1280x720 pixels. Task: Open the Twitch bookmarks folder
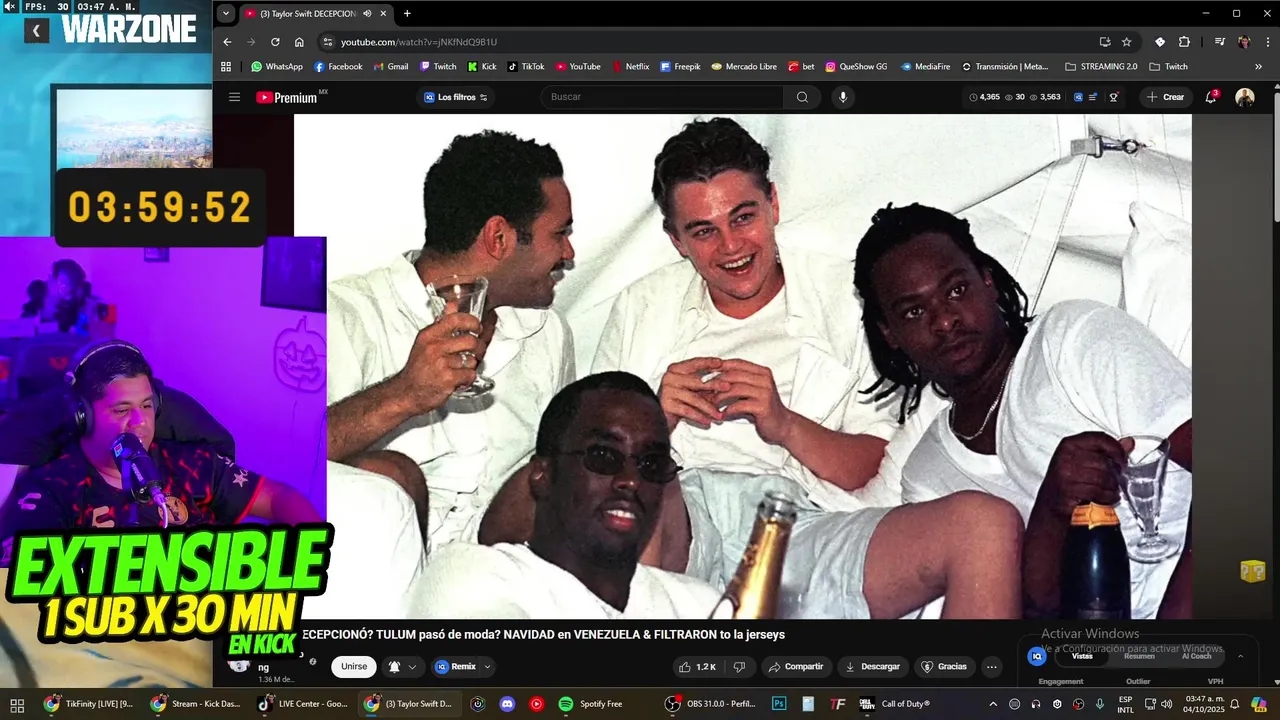(x=1168, y=67)
